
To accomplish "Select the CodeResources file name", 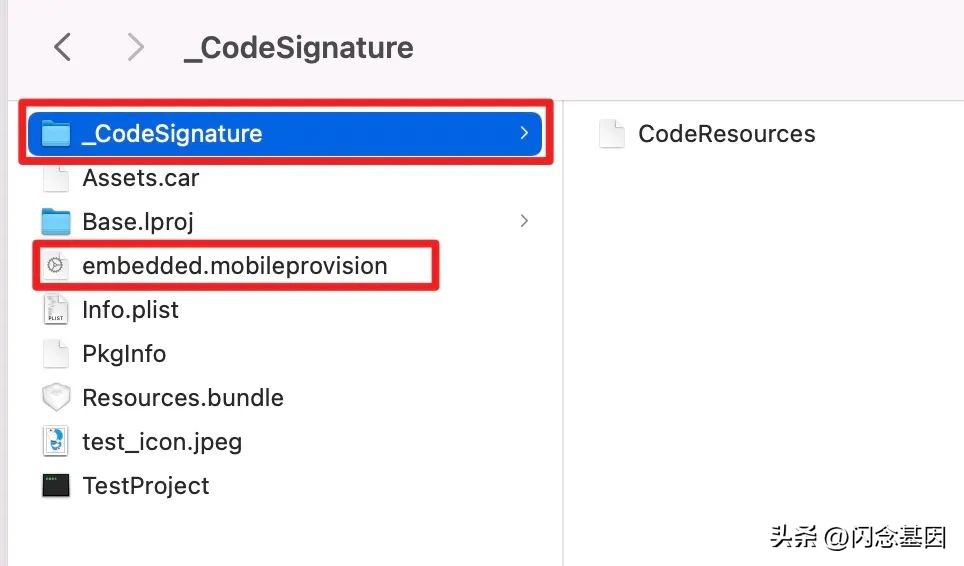I will (726, 134).
